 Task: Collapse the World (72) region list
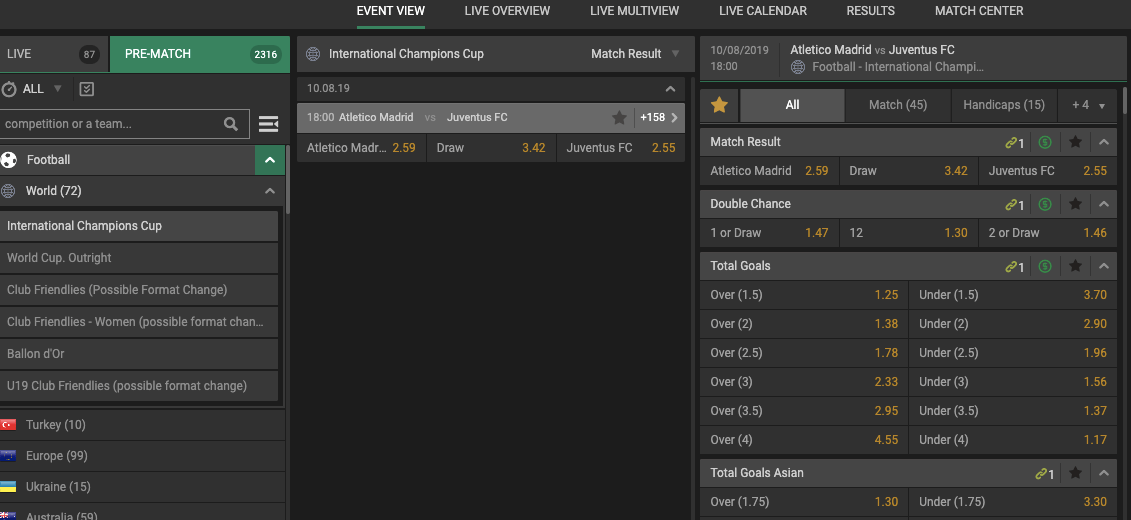(x=270, y=191)
